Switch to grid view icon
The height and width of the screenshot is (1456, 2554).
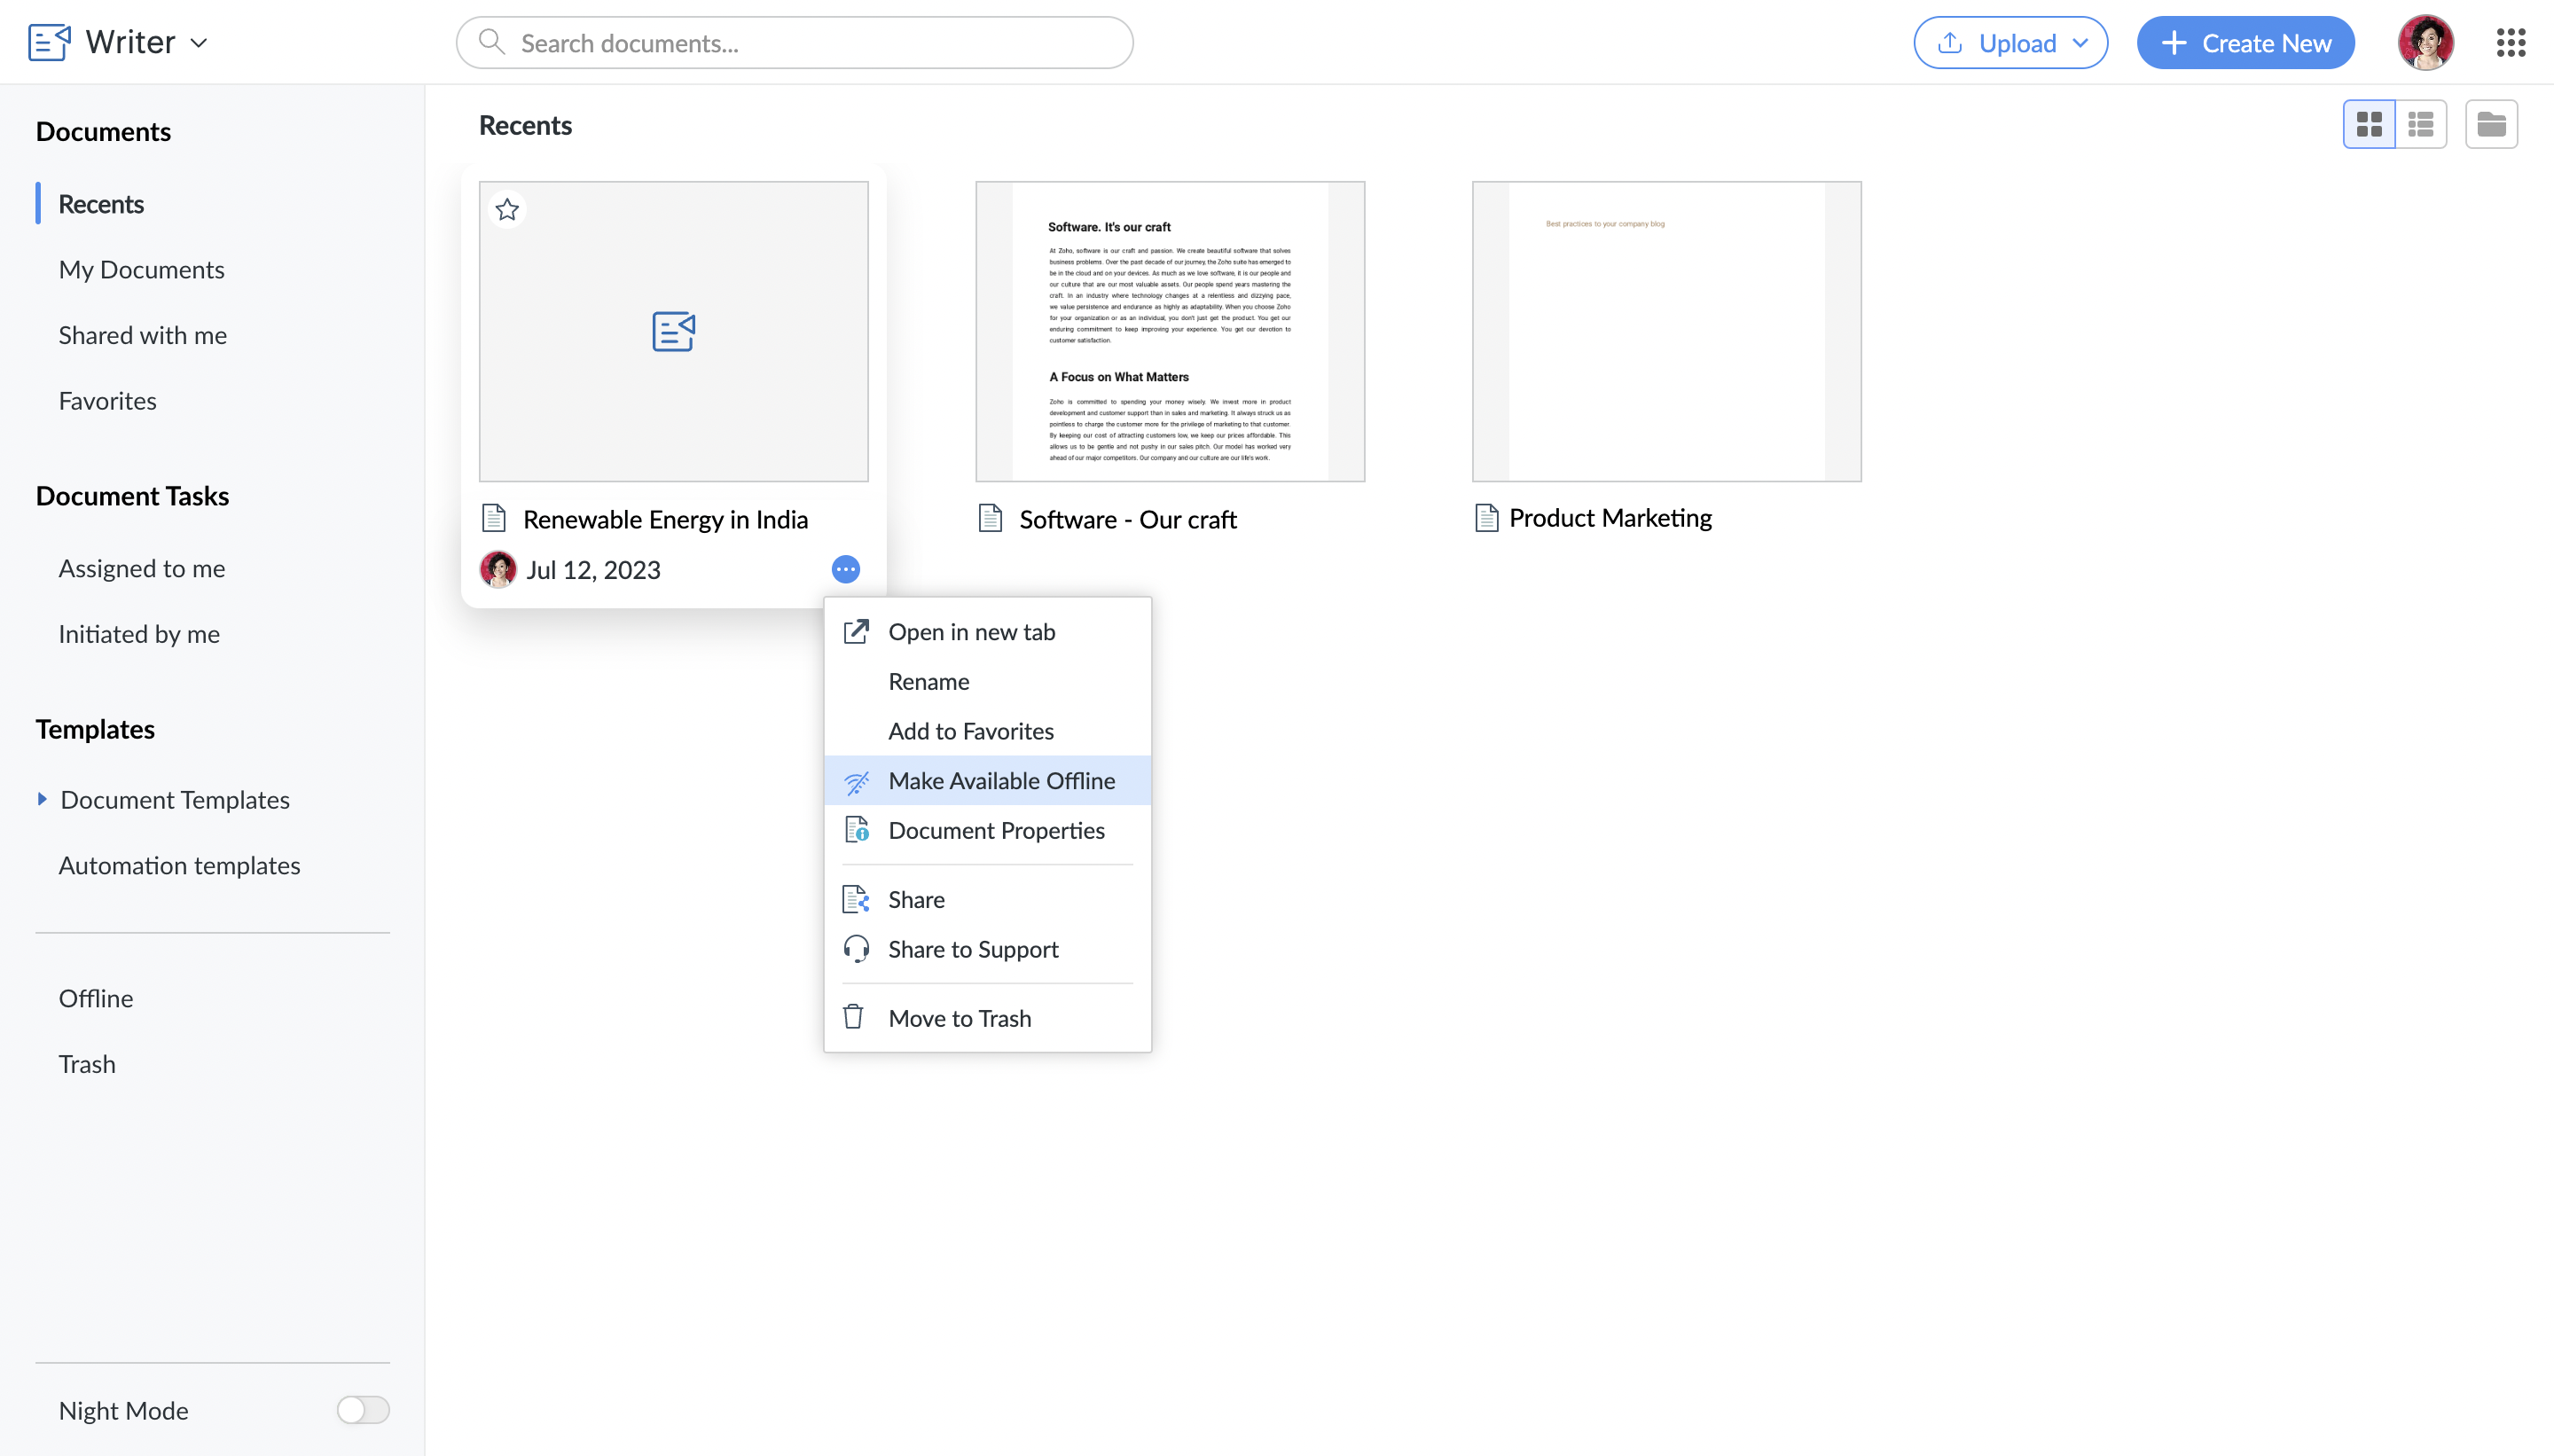click(x=2369, y=124)
